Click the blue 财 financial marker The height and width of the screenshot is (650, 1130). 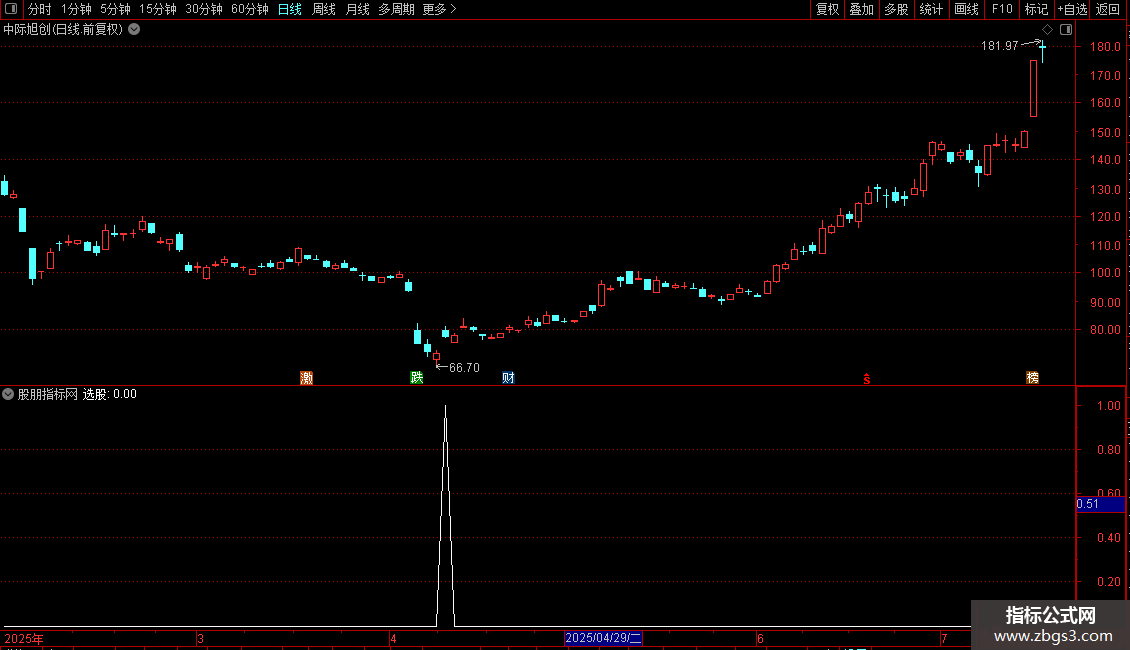(508, 378)
